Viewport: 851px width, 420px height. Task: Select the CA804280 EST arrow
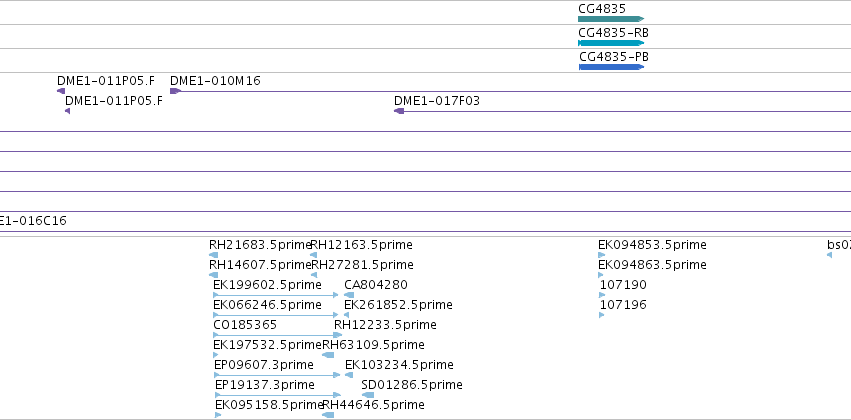pyautogui.click(x=349, y=295)
